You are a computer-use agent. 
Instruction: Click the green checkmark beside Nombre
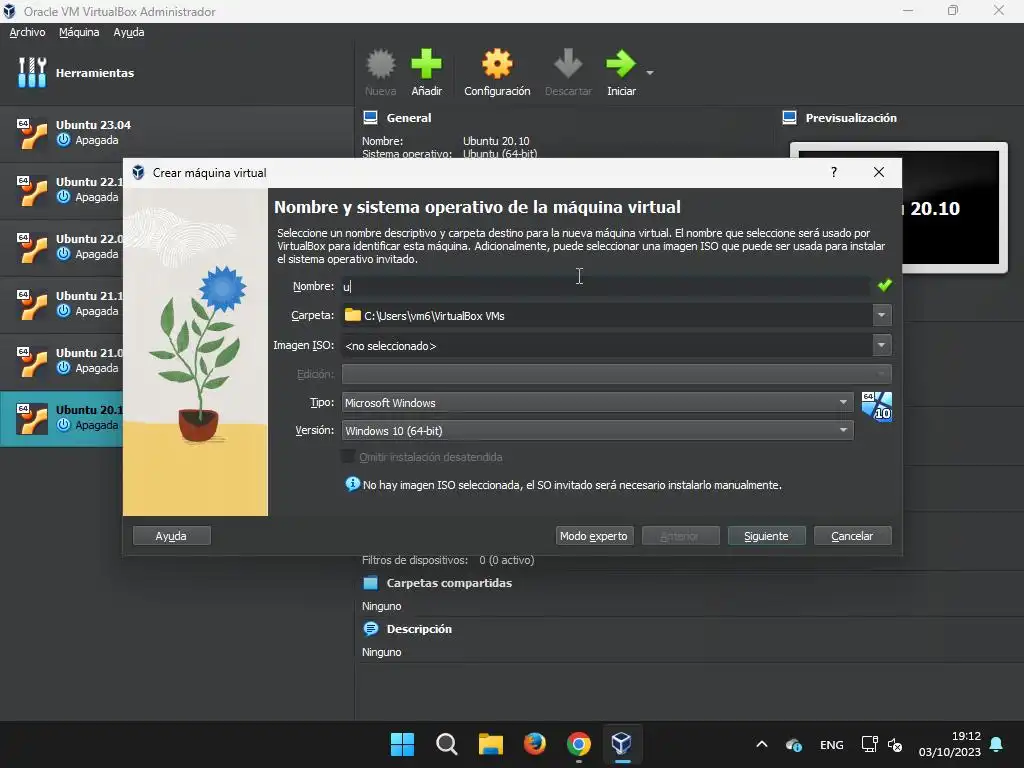click(884, 285)
